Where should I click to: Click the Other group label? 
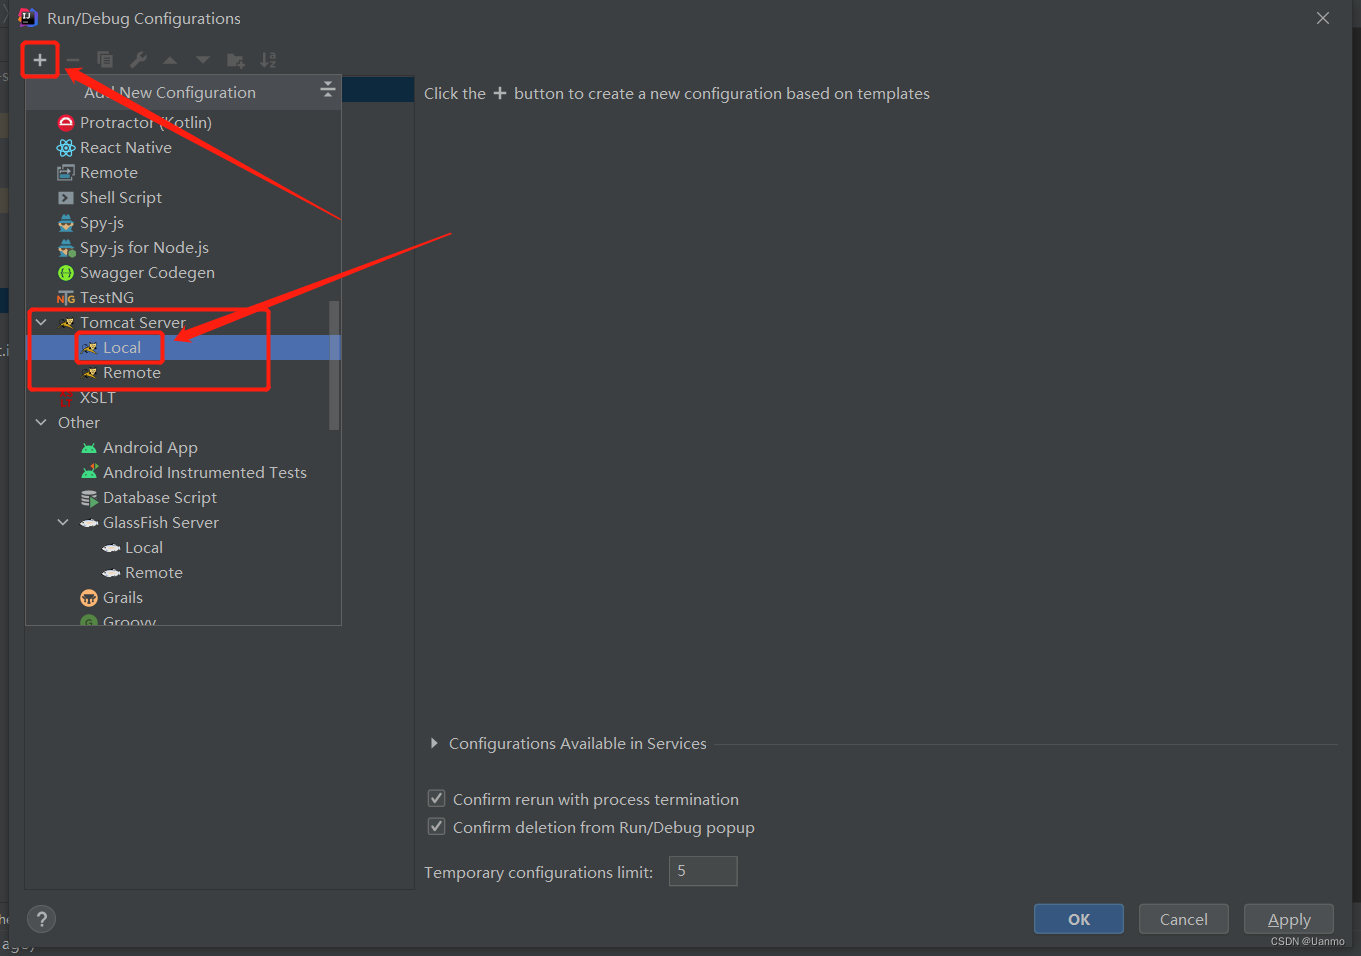coord(79,422)
